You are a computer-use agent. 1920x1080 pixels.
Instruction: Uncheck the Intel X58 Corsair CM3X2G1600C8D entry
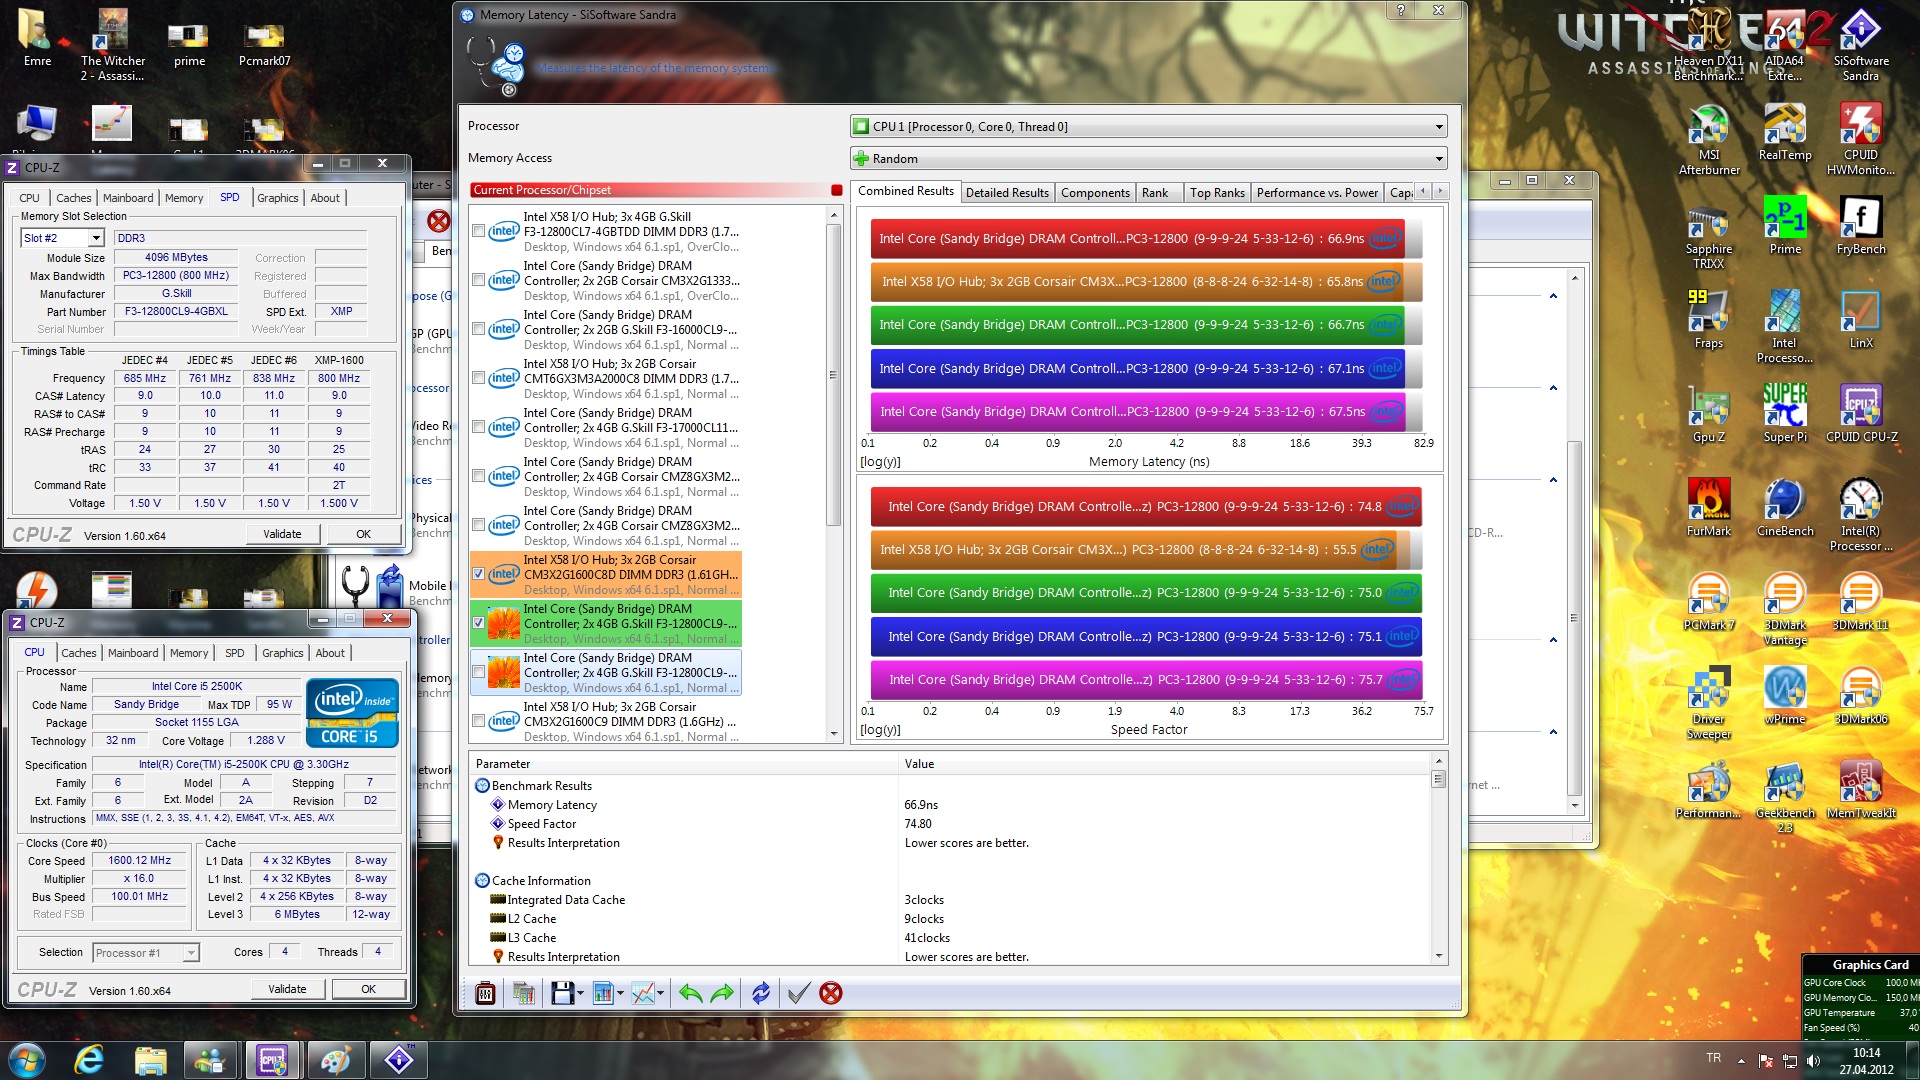click(479, 574)
